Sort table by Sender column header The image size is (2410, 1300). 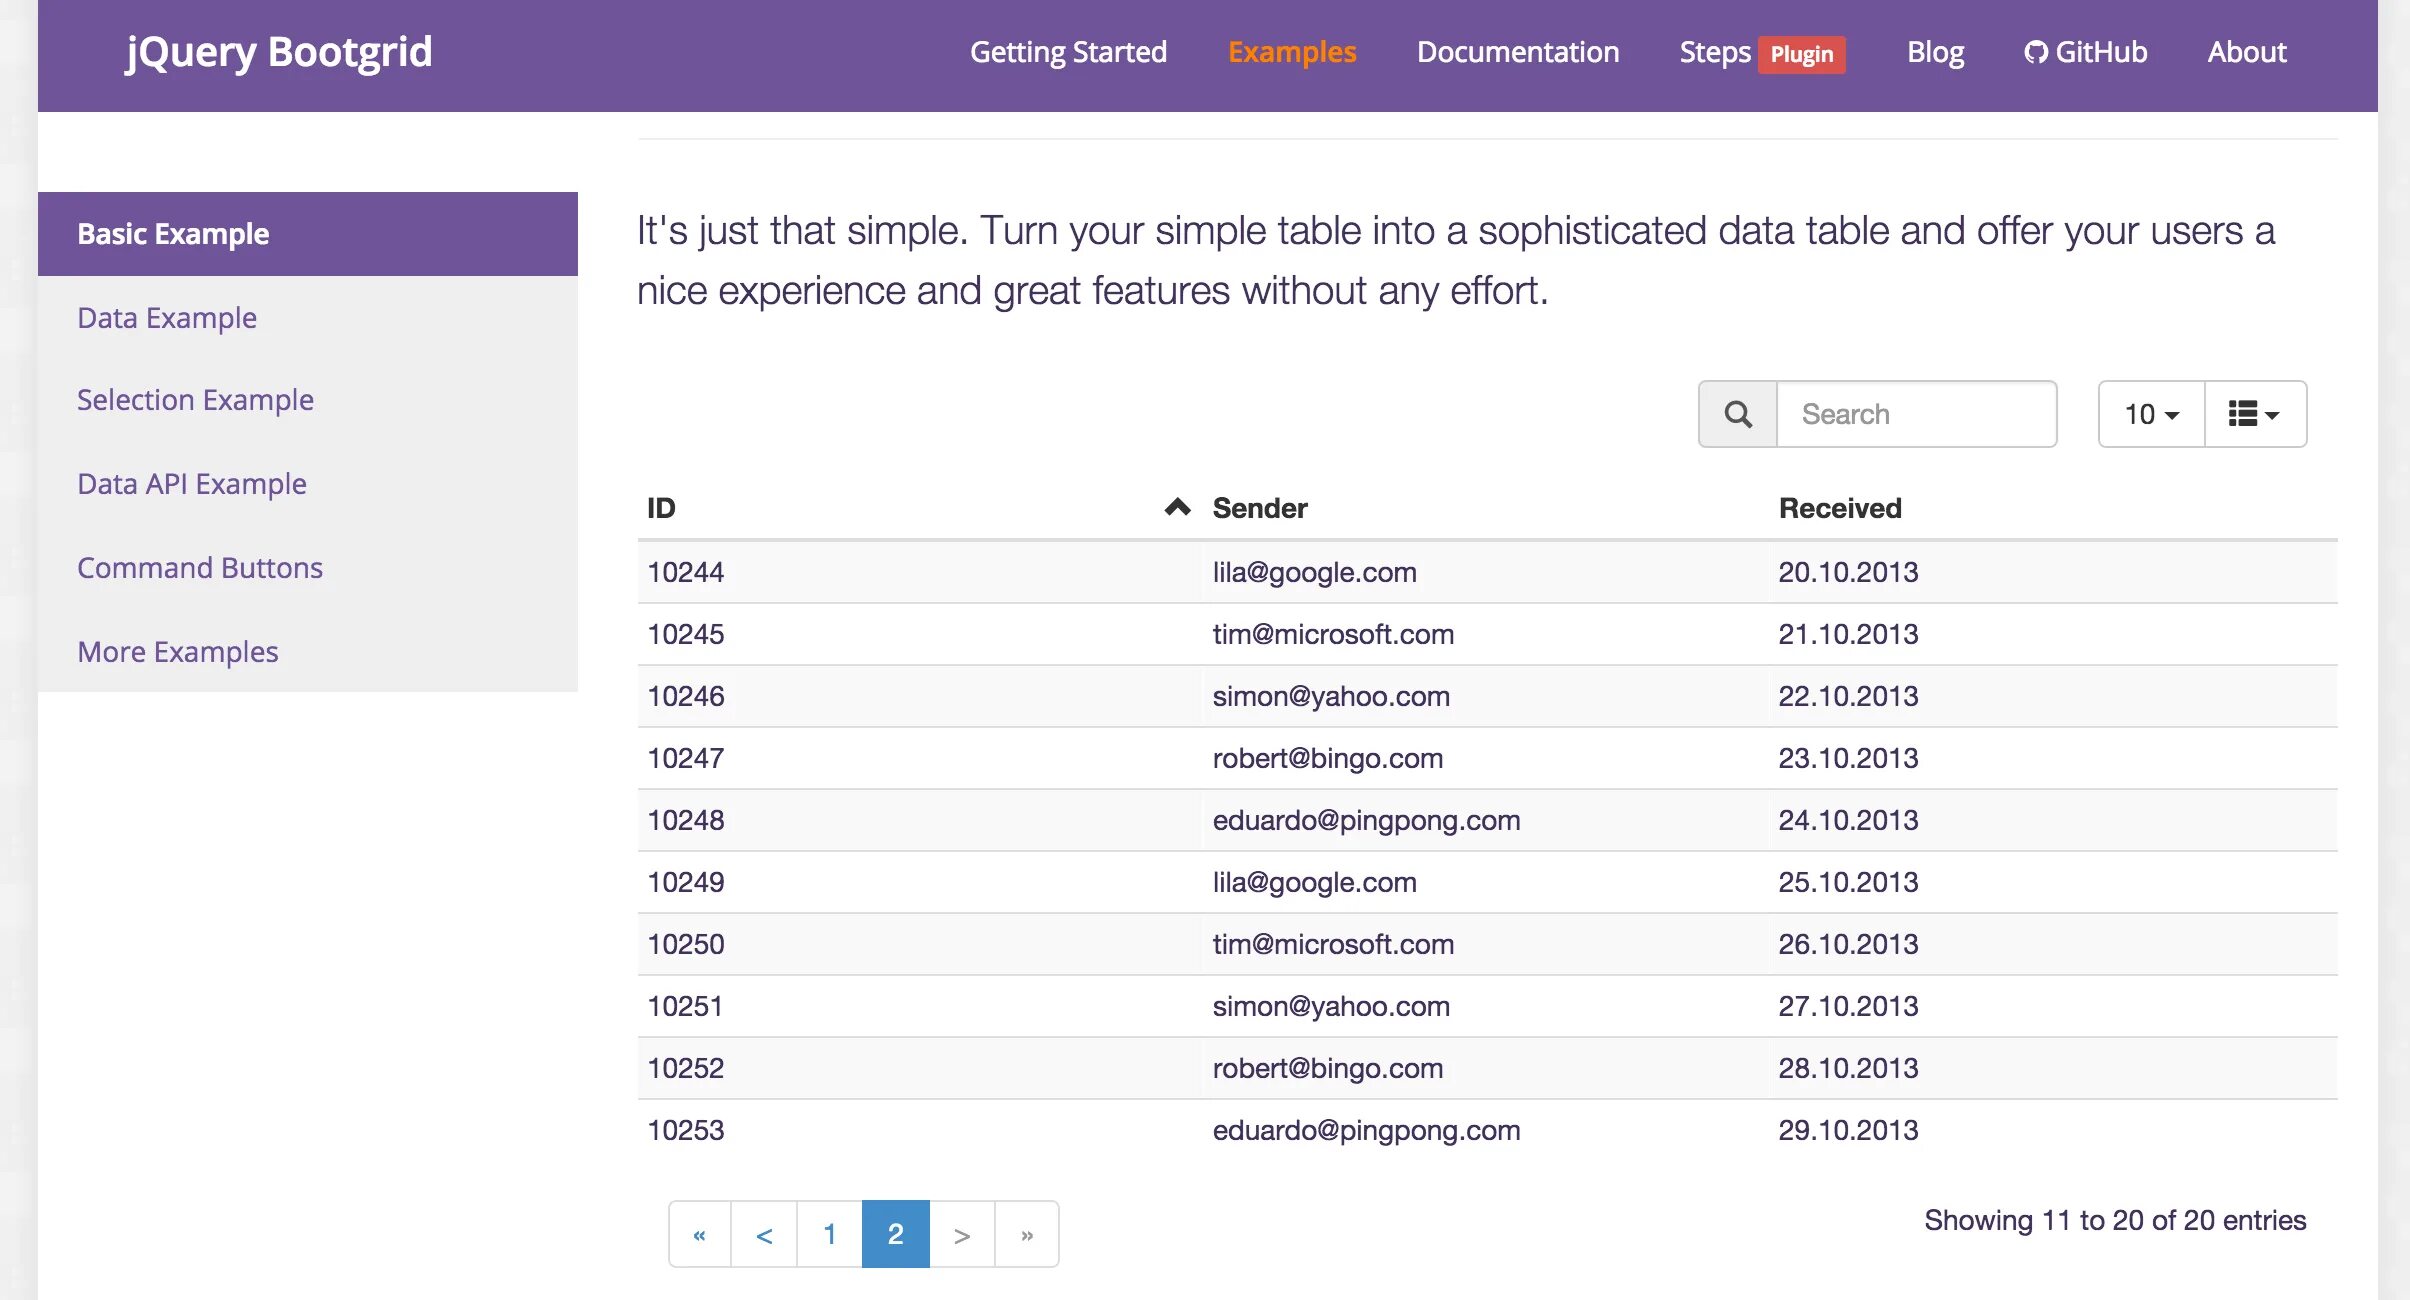(x=1259, y=508)
